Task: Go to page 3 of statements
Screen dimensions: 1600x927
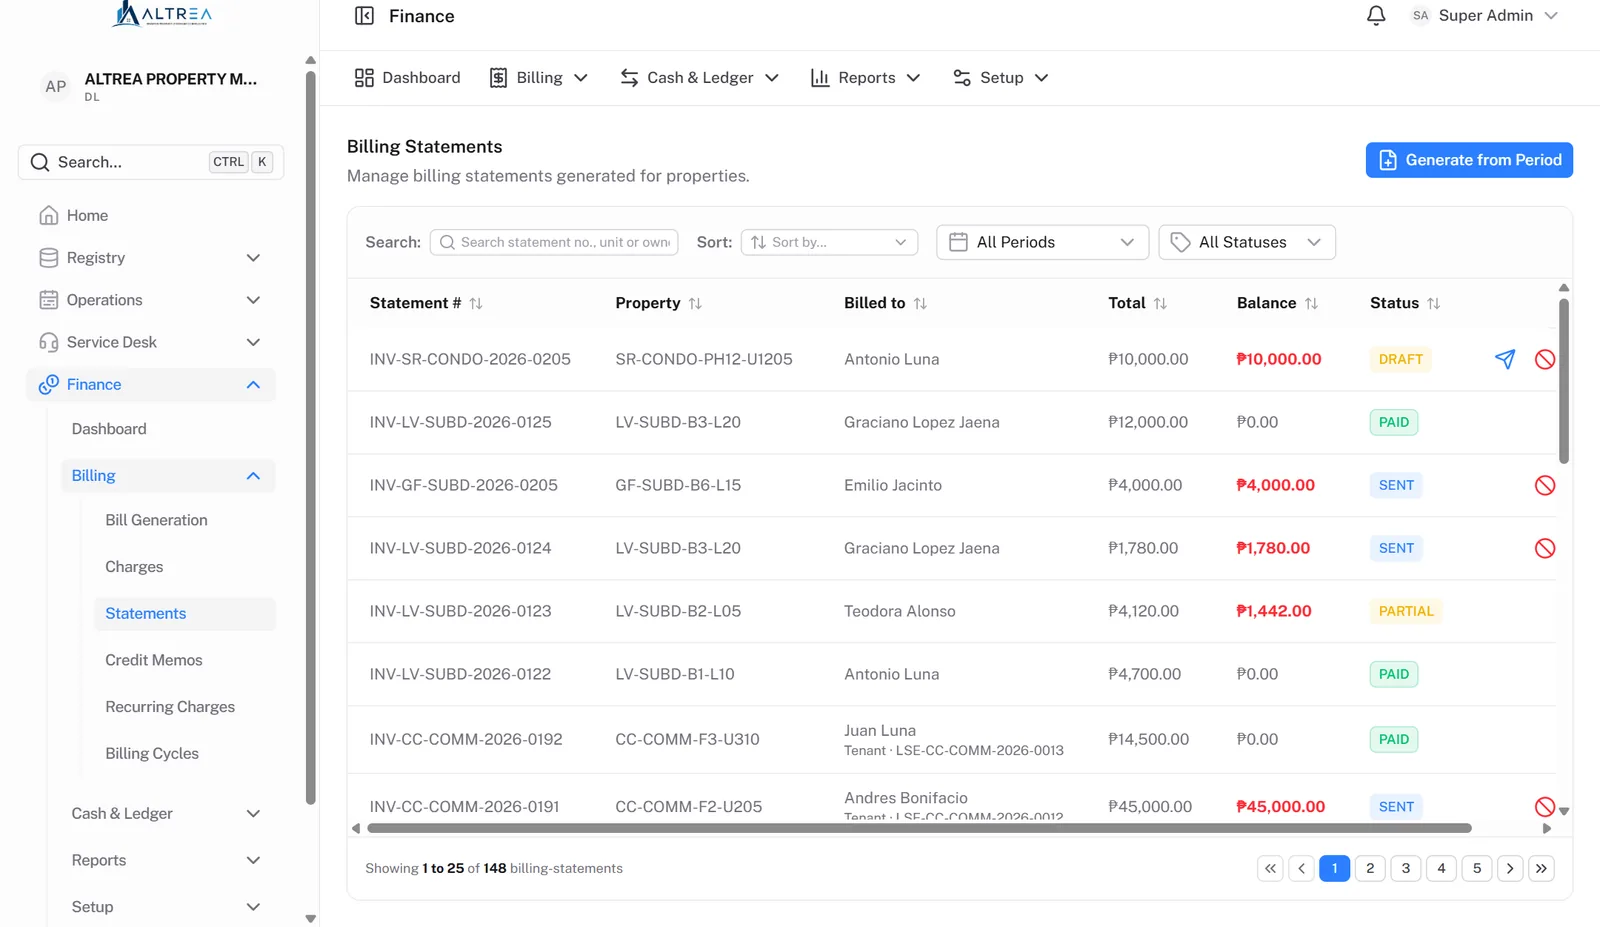Action: point(1406,868)
